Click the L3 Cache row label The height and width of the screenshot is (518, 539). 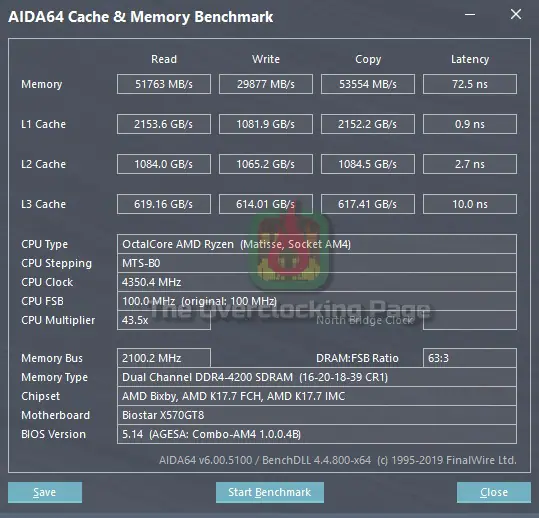click(43, 204)
